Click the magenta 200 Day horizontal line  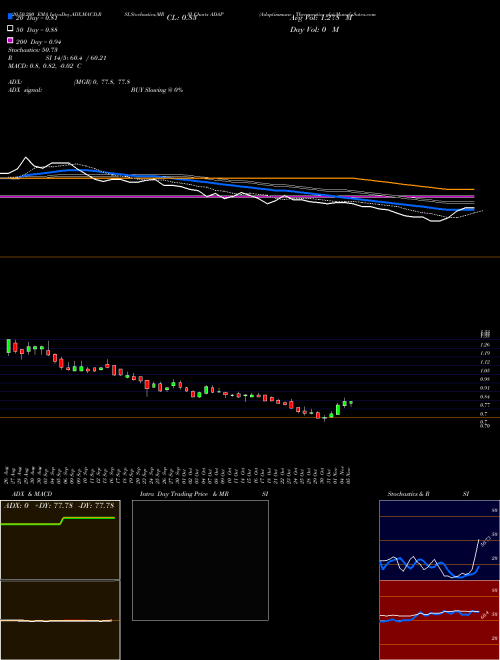[237, 196]
